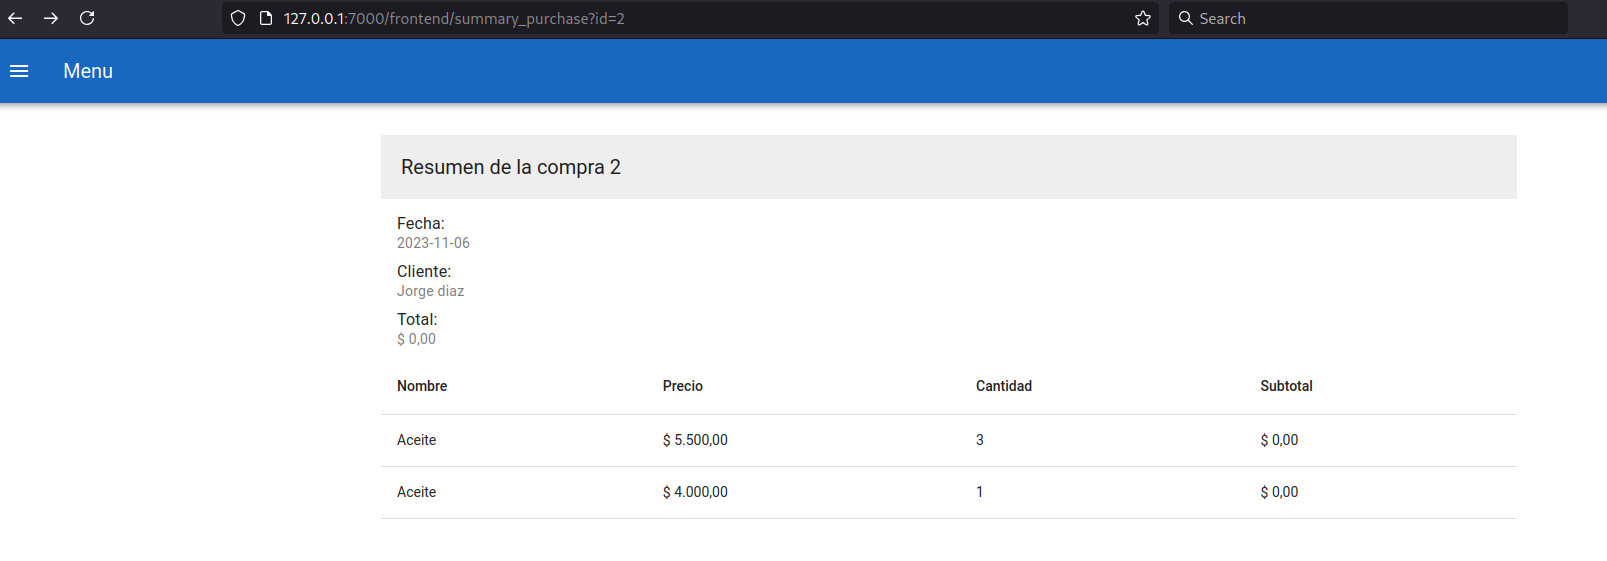Click the Subtotal column header

pos(1286,386)
